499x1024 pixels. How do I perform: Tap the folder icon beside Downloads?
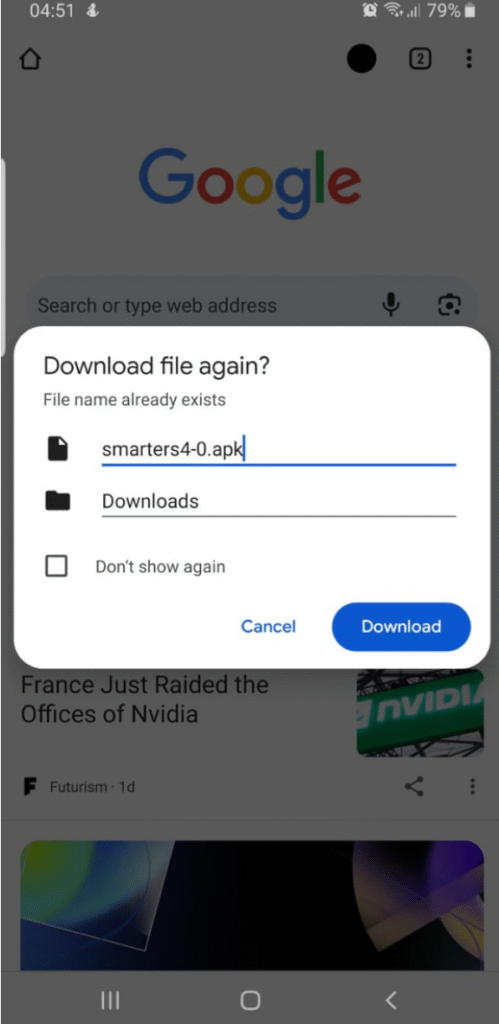point(57,501)
